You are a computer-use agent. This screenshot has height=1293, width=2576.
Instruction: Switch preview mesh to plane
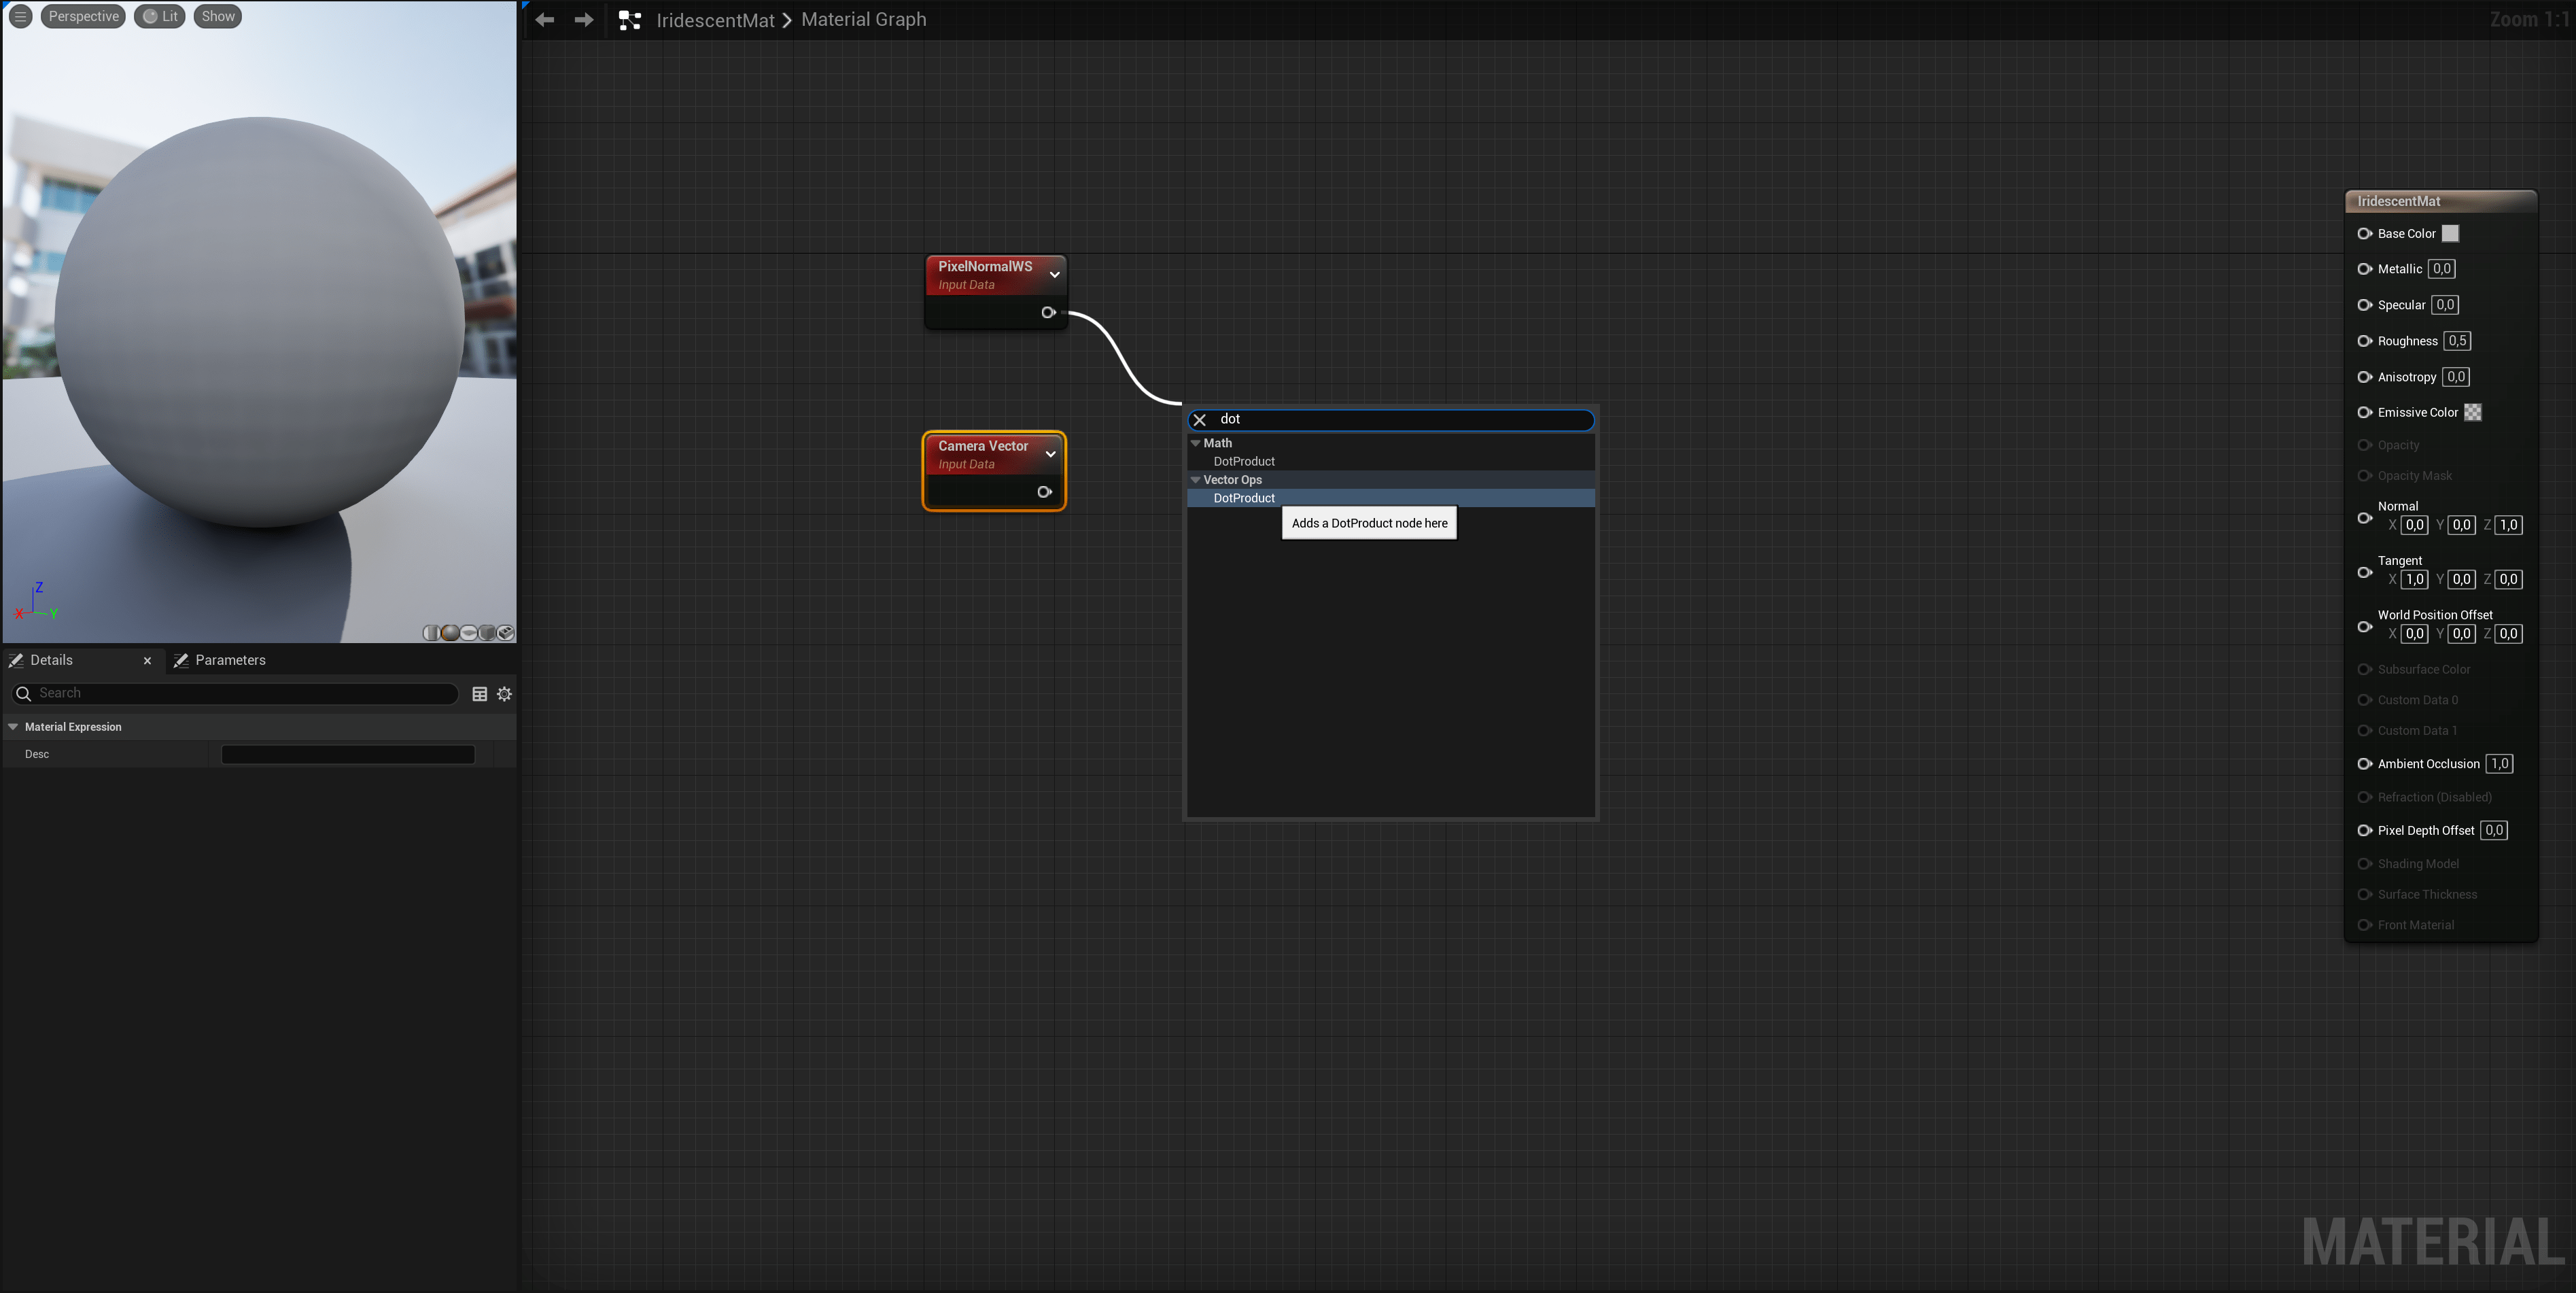(469, 633)
